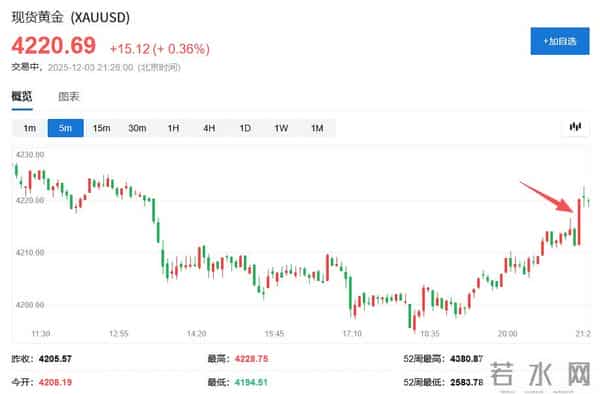Add XAUUSD to watchlist with +加自选 button
Screen dimensions: 600x394
560,41
